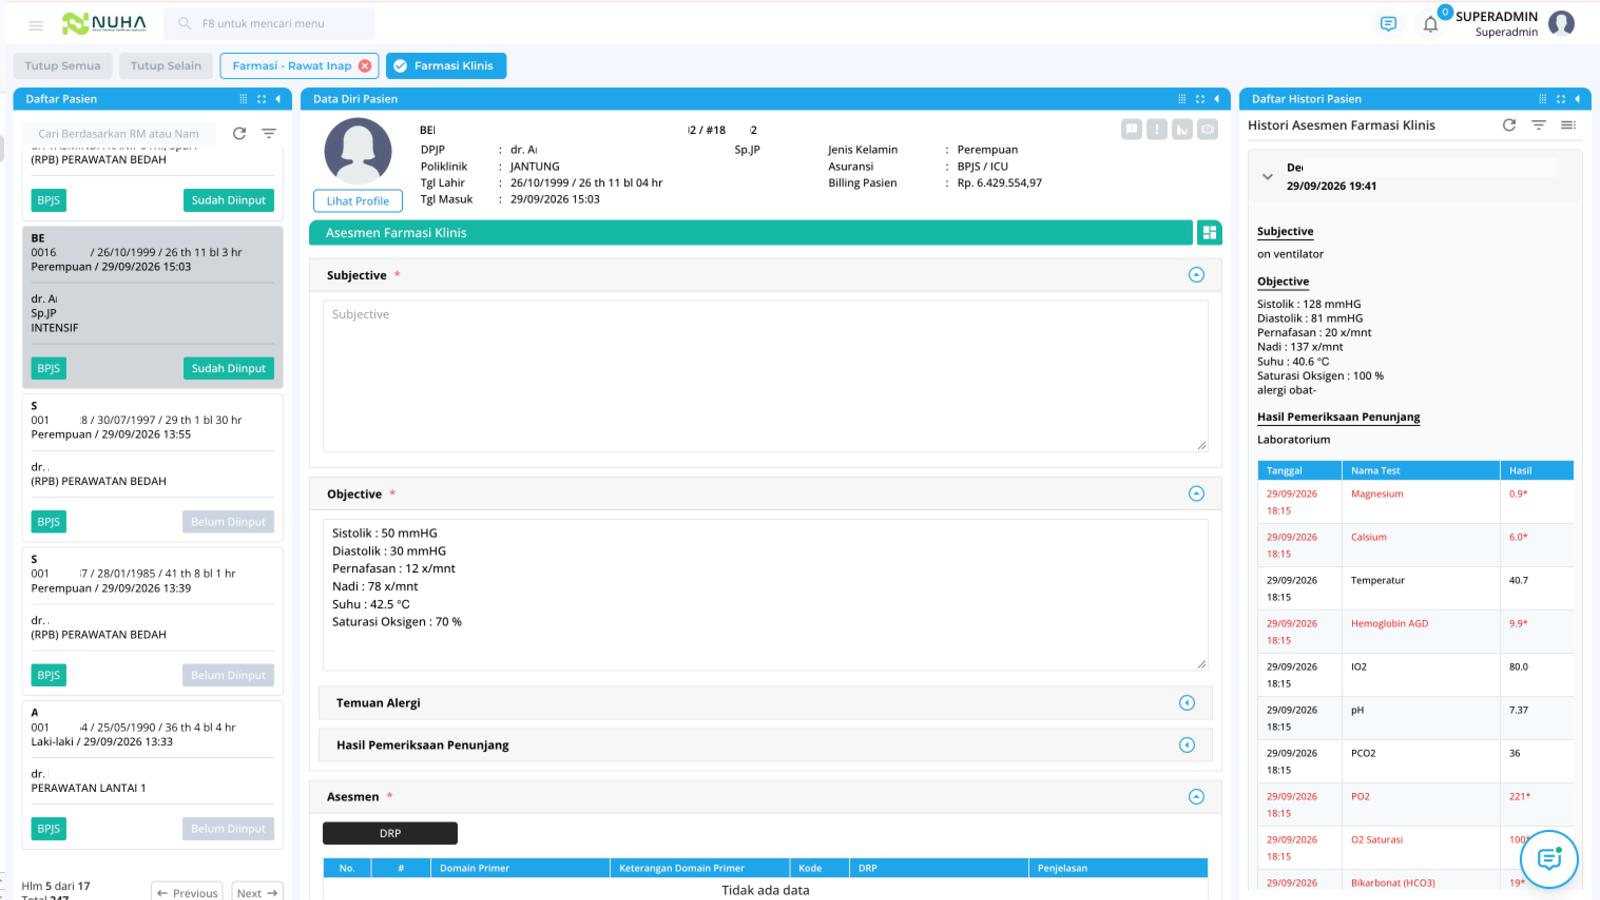This screenshot has height=900, width=1600.
Task: Refresh the Histori Asesmen Farmasi Klinis
Action: coord(1509,125)
